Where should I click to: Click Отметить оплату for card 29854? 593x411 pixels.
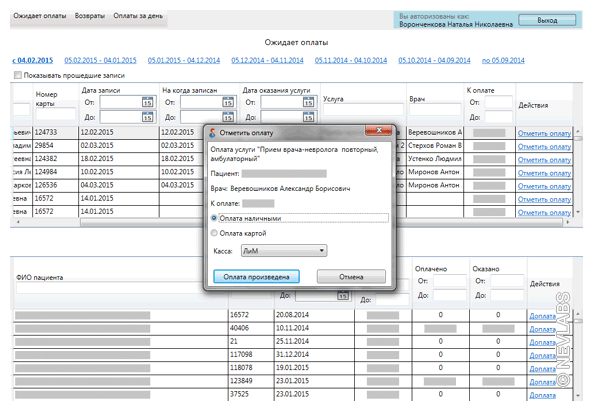point(544,146)
